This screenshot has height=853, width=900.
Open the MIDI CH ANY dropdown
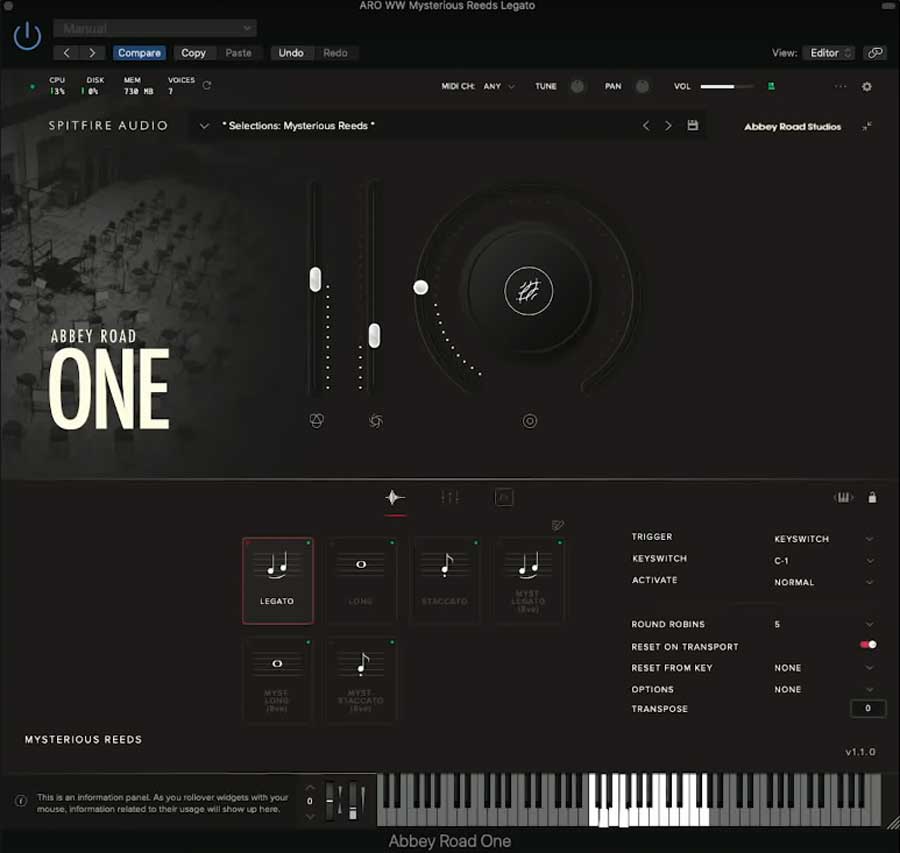498,86
